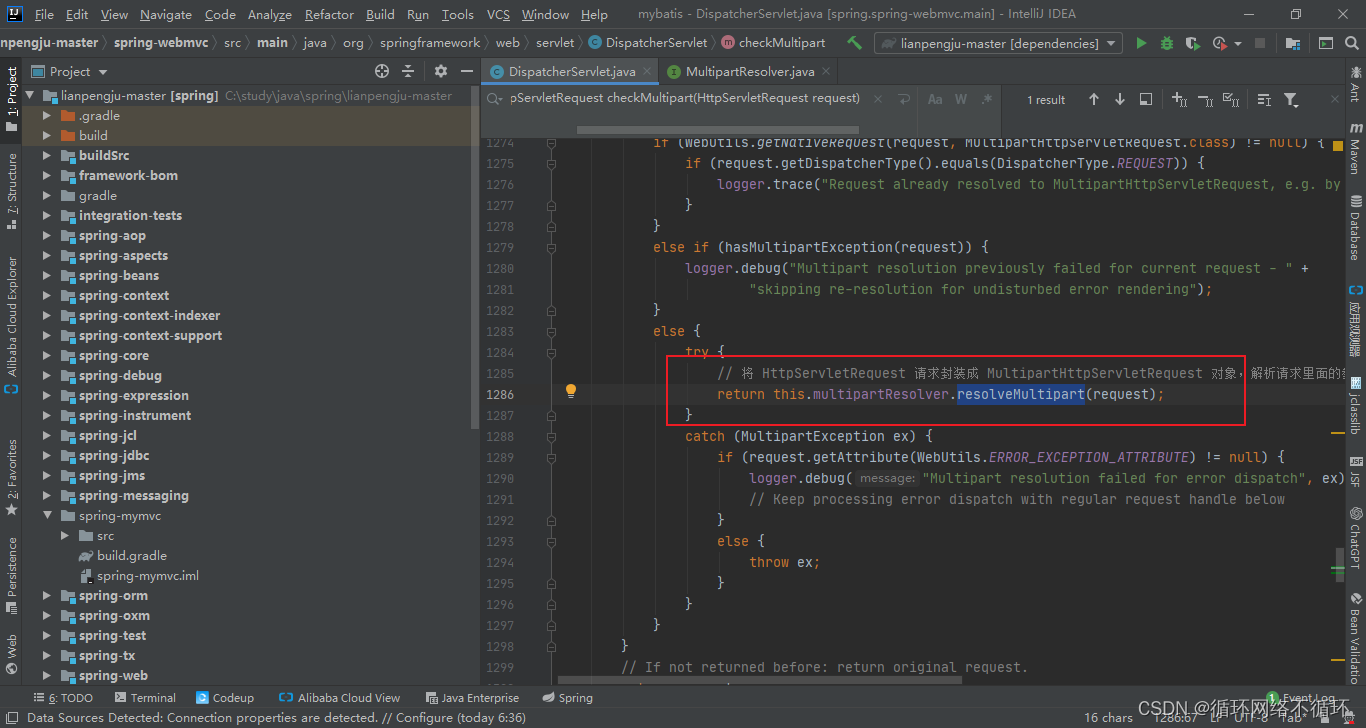Click the previous occurrence arrow in search
Screen dimensions: 1366x728
[x=1094, y=99]
